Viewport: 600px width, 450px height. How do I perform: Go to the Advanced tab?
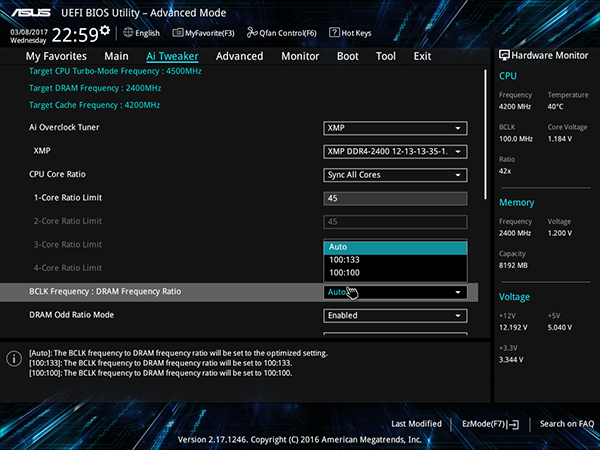240,56
